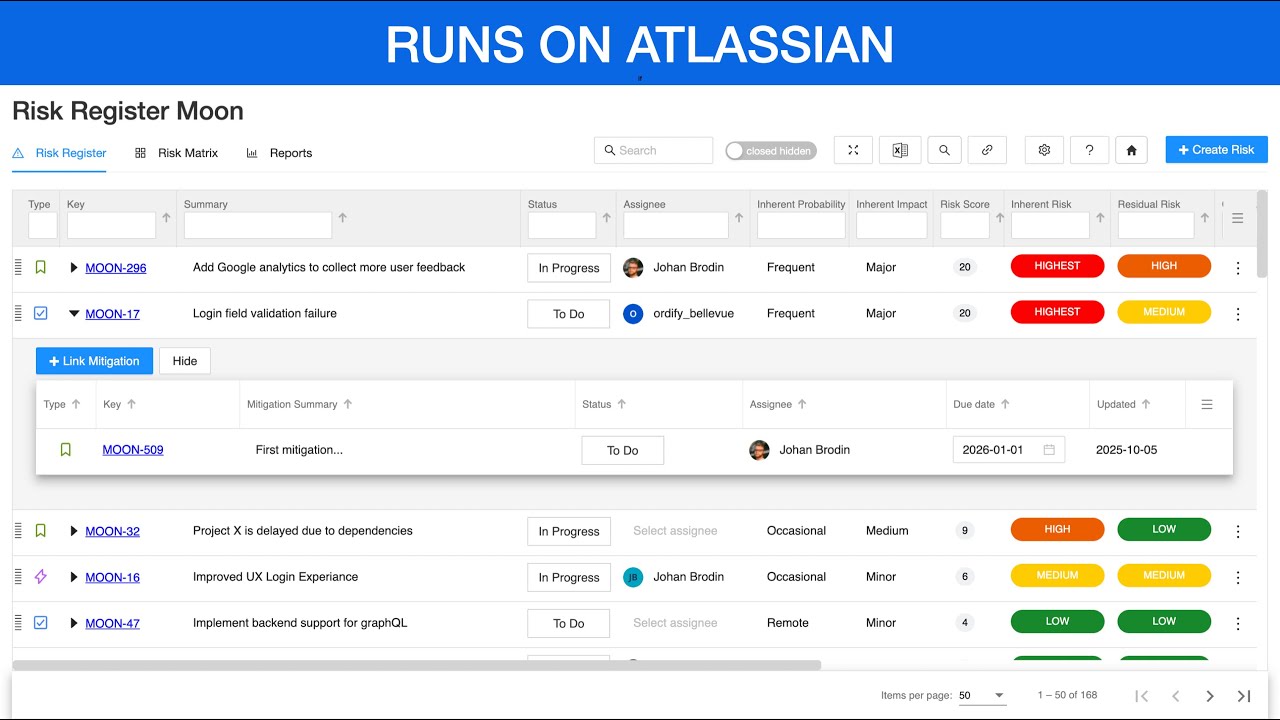Open three-dot menu for MOON-16 row
The image size is (1280, 720).
pos(1238,578)
